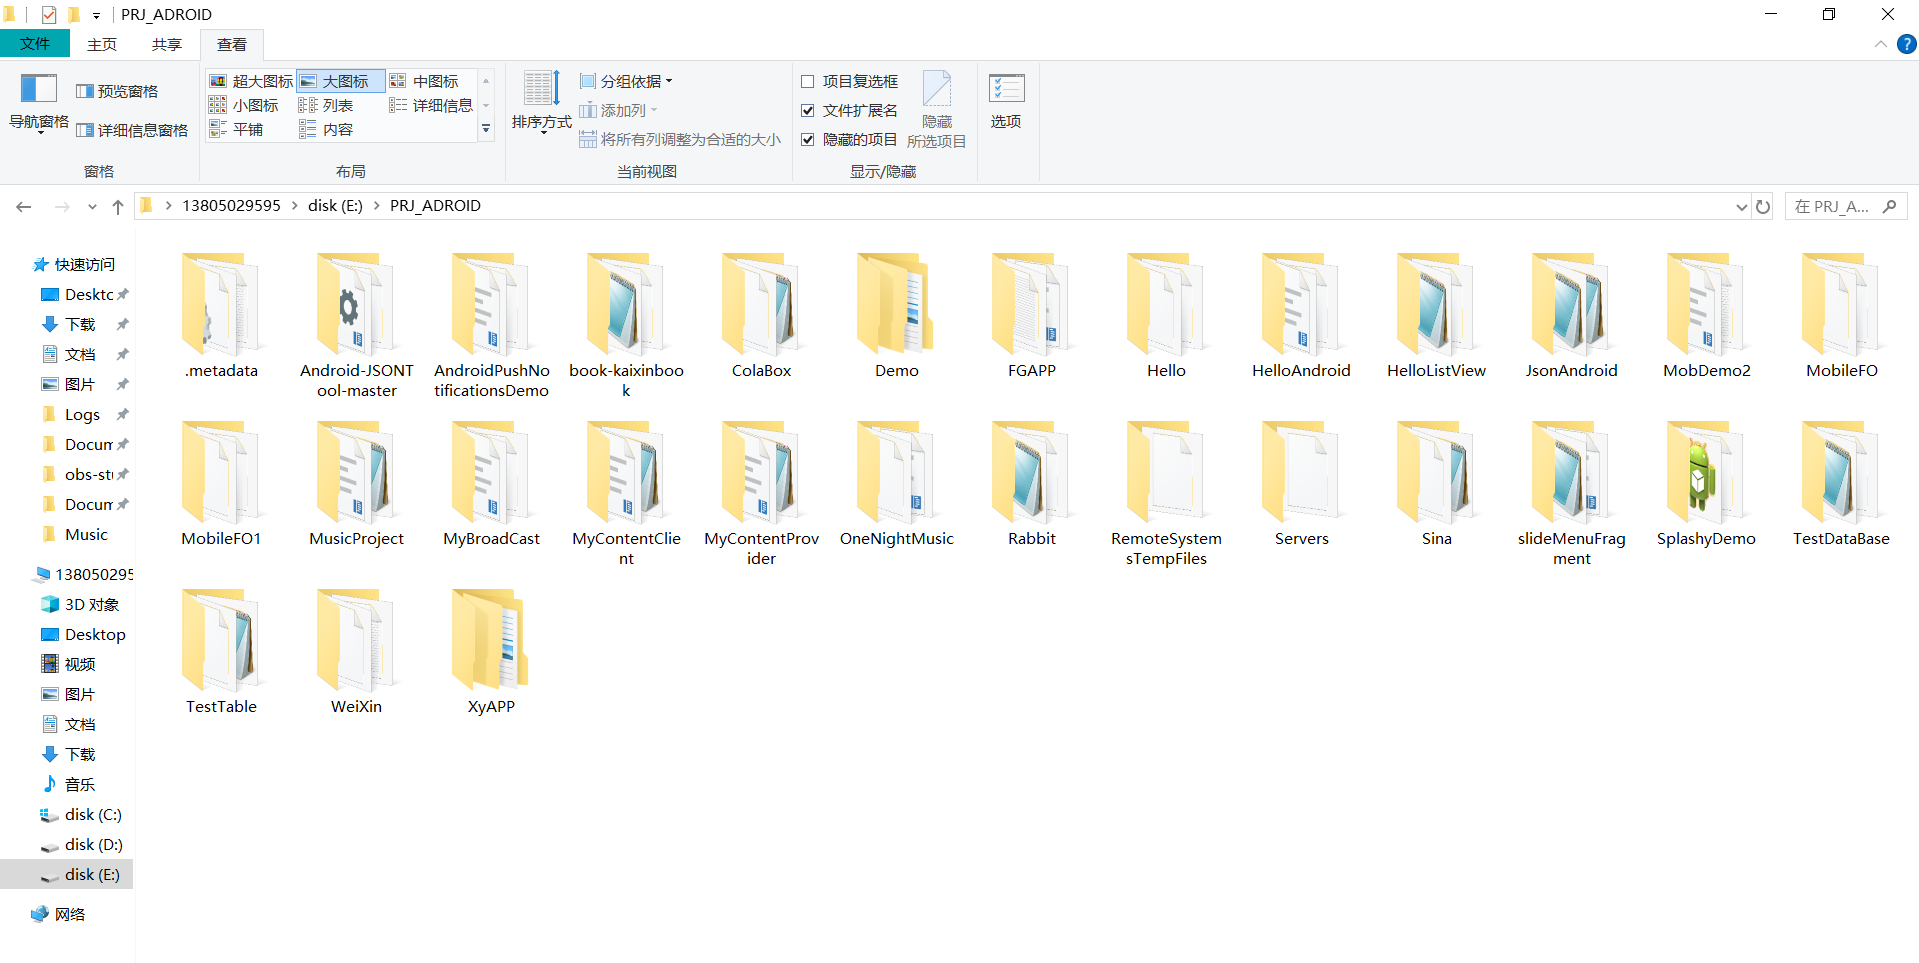Open customize quick access toolbar dropdown
The height and width of the screenshot is (963, 1919).
pyautogui.click(x=96, y=15)
